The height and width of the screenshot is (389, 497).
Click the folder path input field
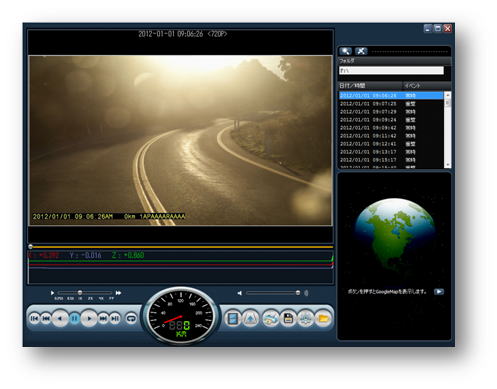click(391, 70)
